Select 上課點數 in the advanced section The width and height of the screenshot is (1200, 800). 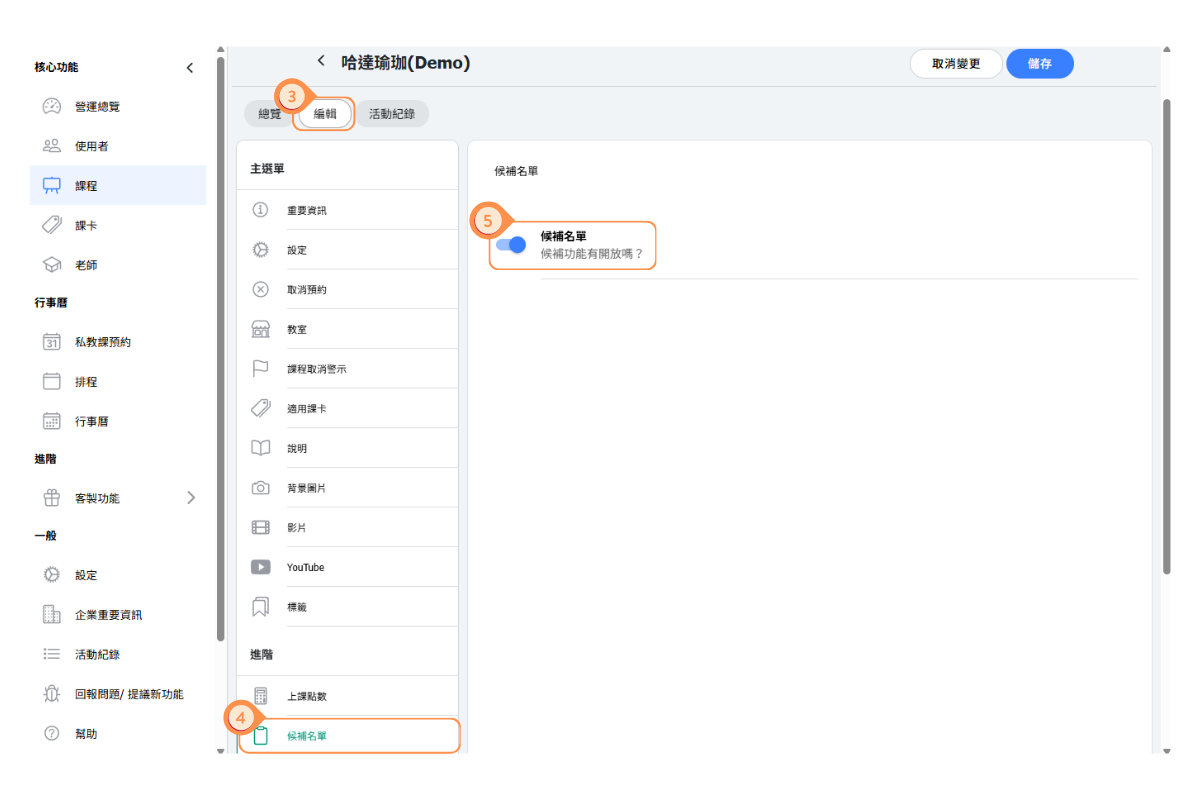click(x=306, y=696)
